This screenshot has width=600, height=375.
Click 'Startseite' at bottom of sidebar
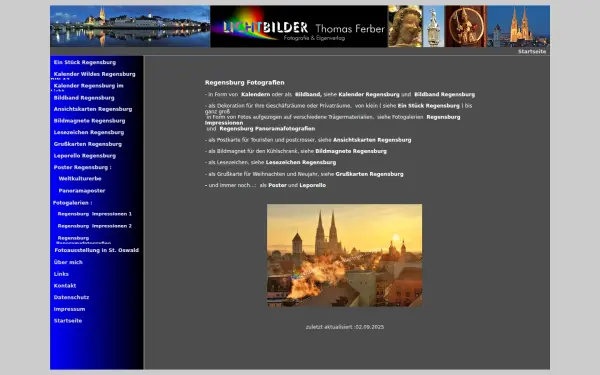tap(68, 321)
